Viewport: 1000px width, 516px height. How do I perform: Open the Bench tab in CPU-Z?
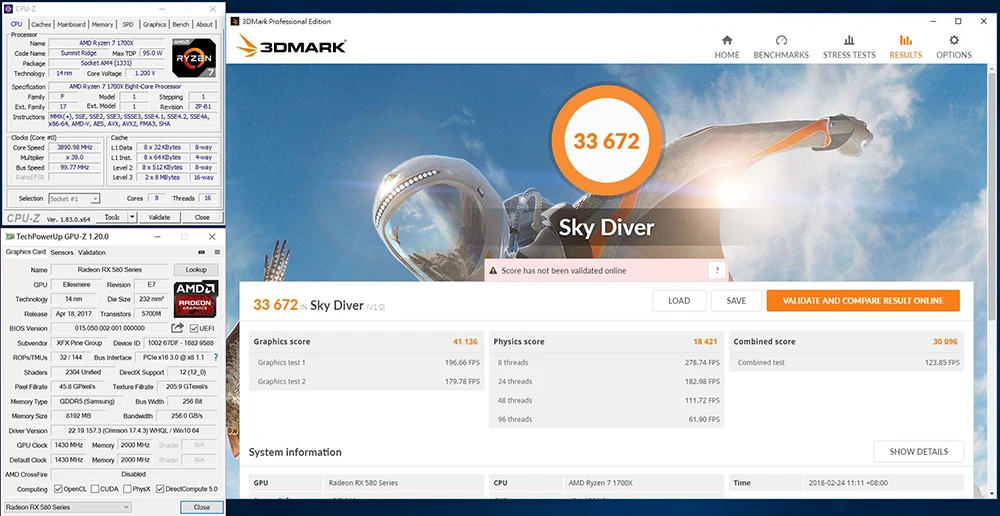coord(180,24)
